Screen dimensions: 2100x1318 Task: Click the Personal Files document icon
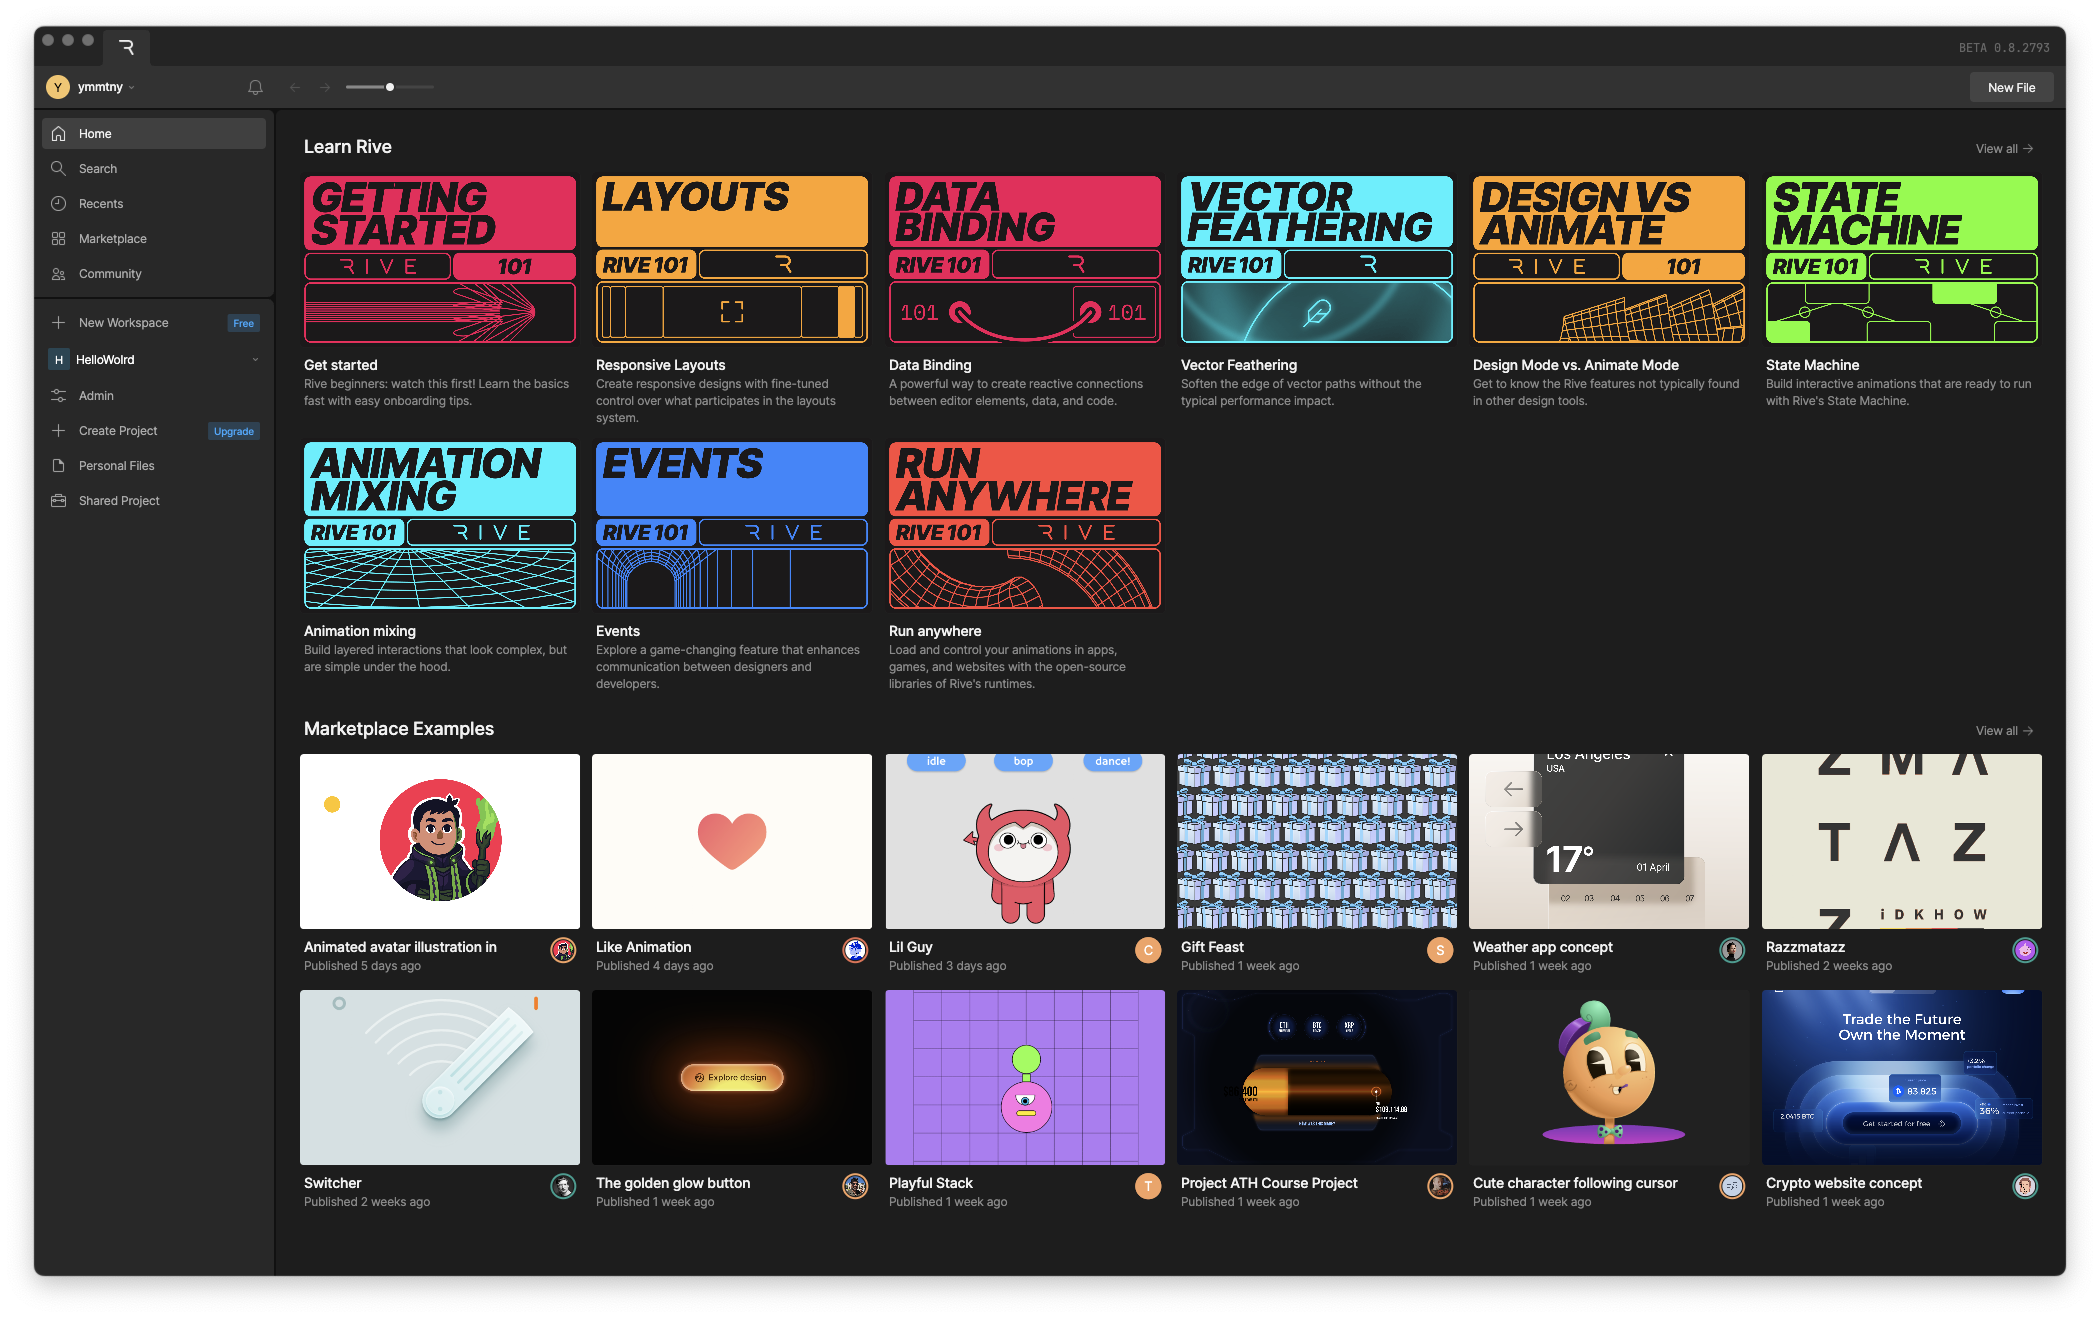click(59, 465)
